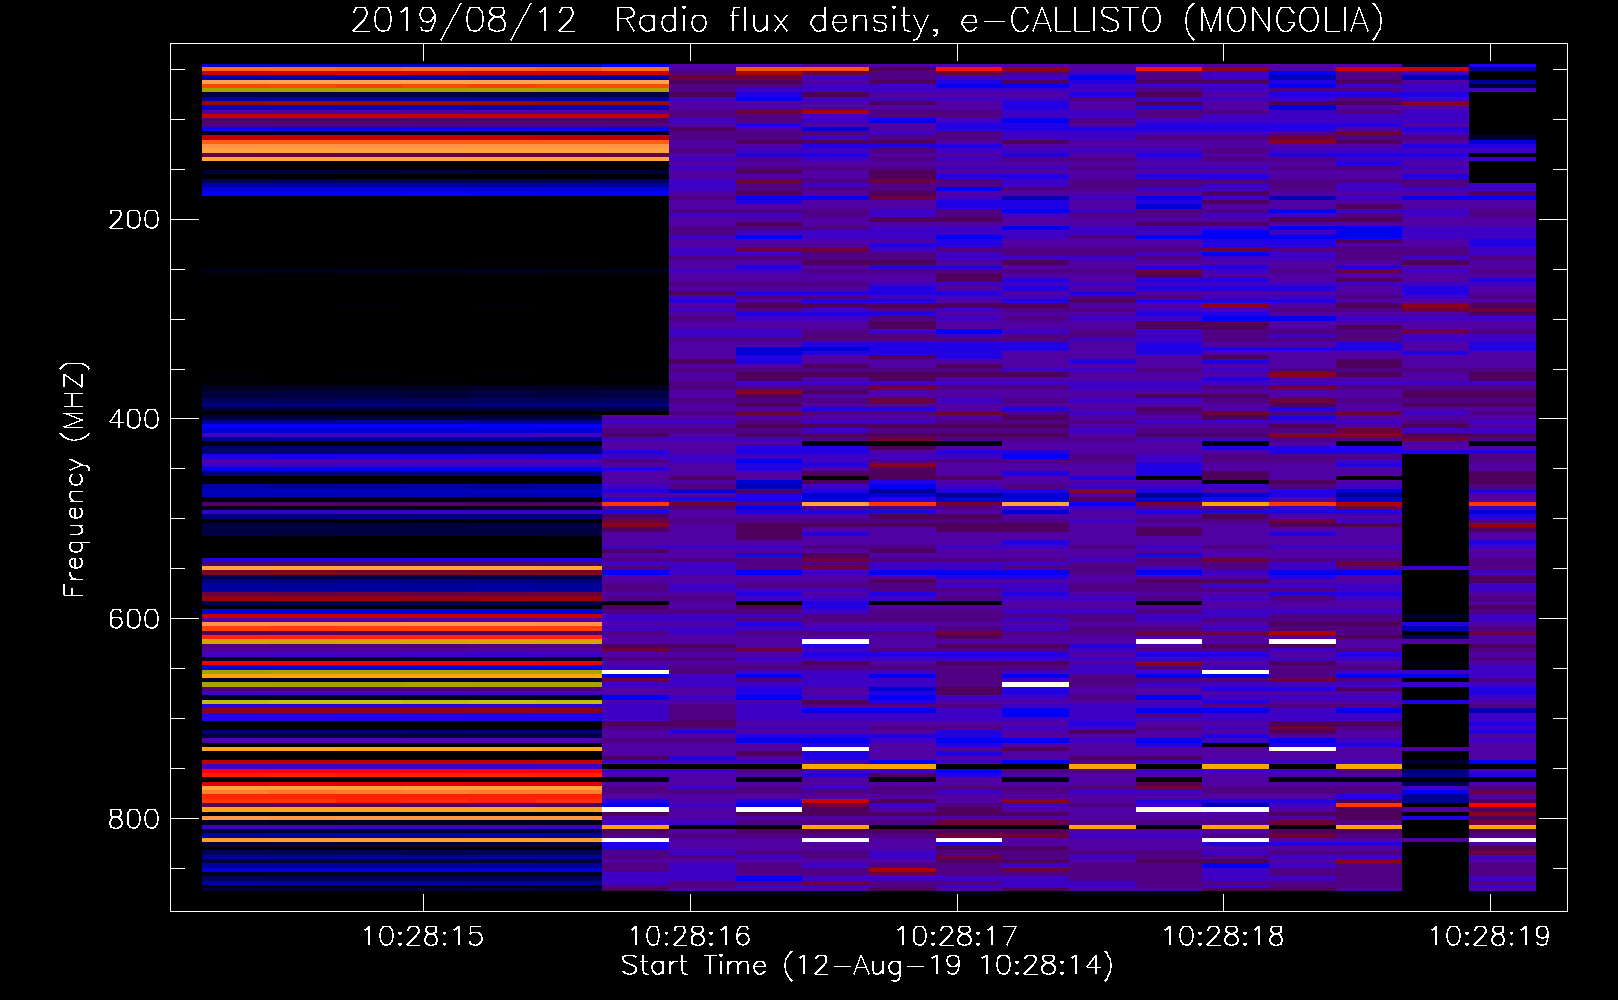Click the time label '10:28:15'
This screenshot has width=1618, height=1000.
point(423,937)
